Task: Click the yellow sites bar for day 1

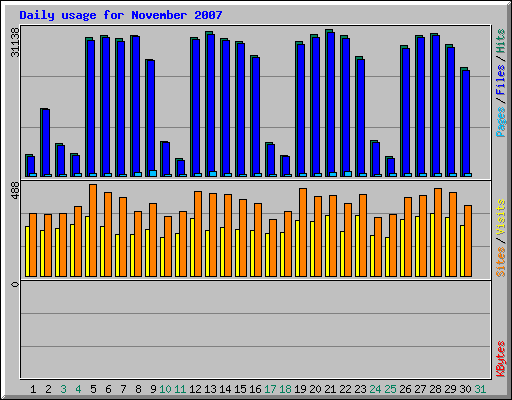Action: tap(27, 251)
